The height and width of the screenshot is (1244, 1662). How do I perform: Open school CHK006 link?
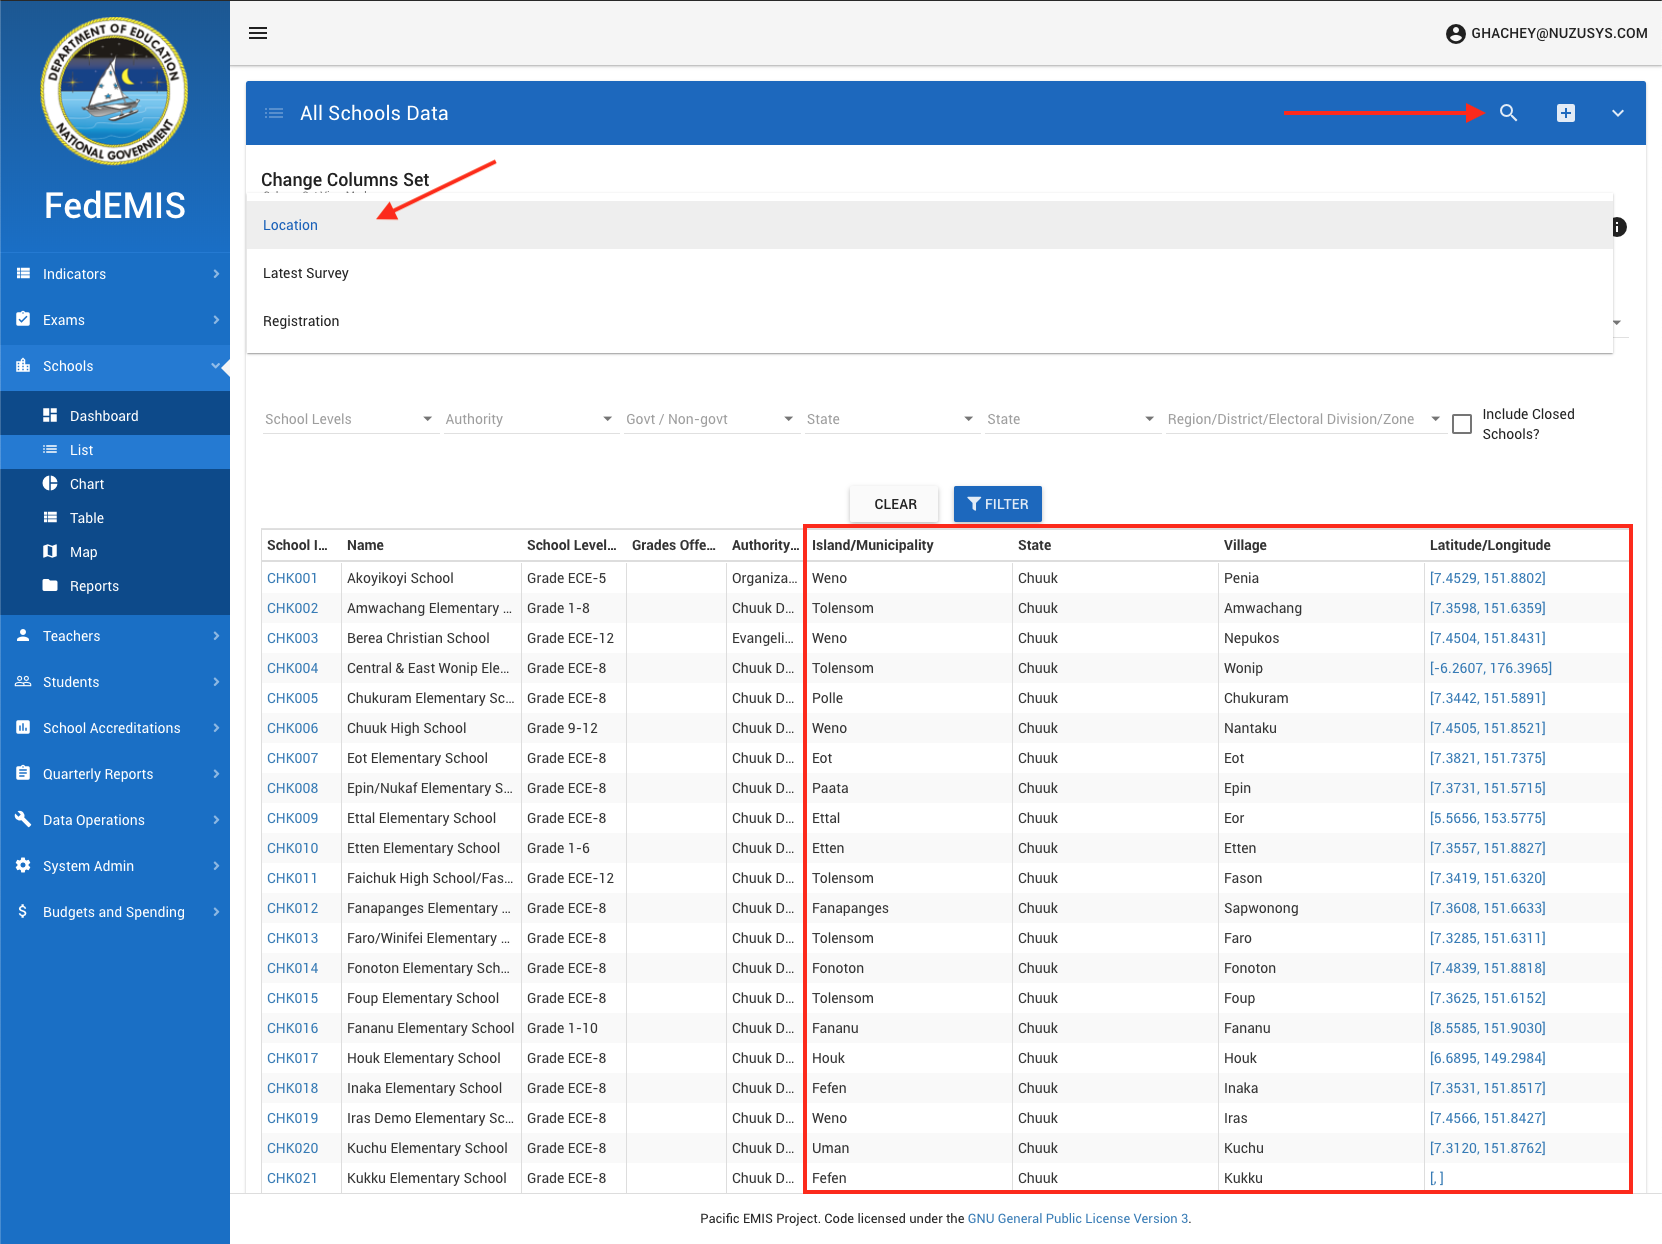tap(292, 728)
